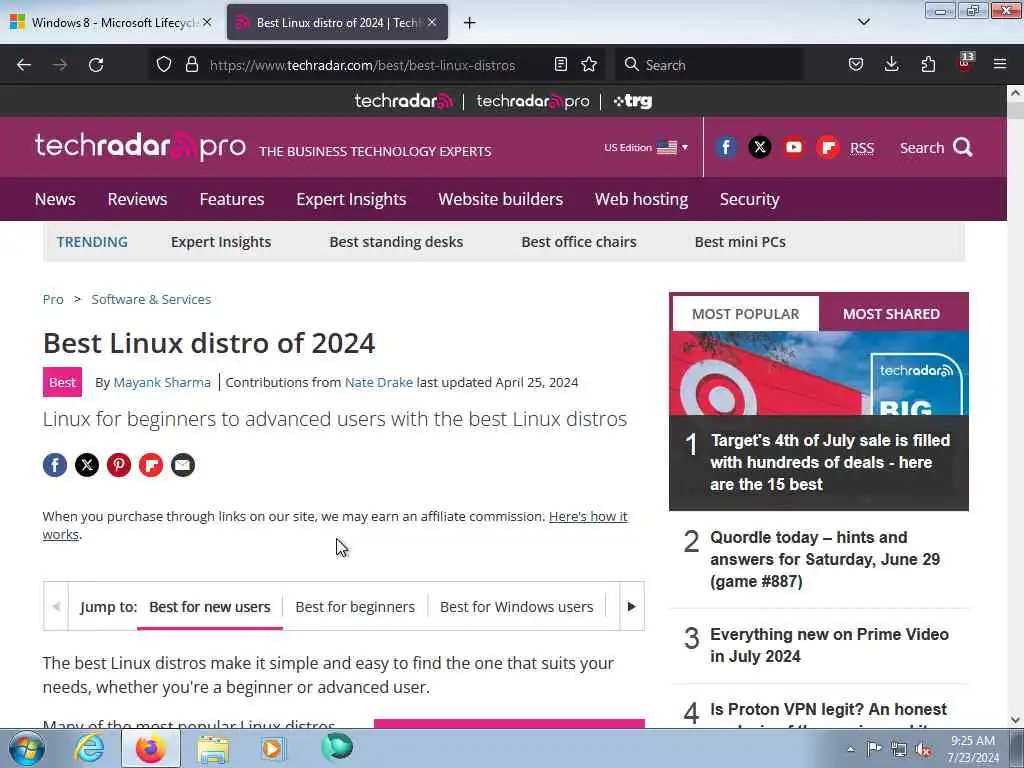Jump to Best for beginners section

[355, 607]
